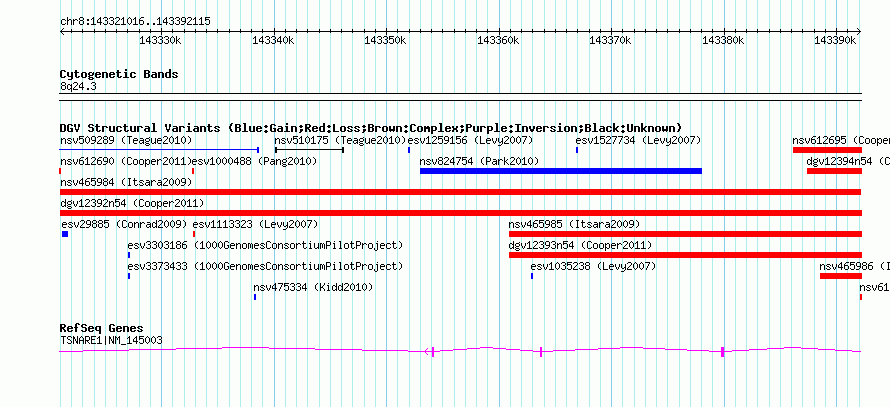Click the 143340k ruler label
890x407 pixels.
coord(273,41)
